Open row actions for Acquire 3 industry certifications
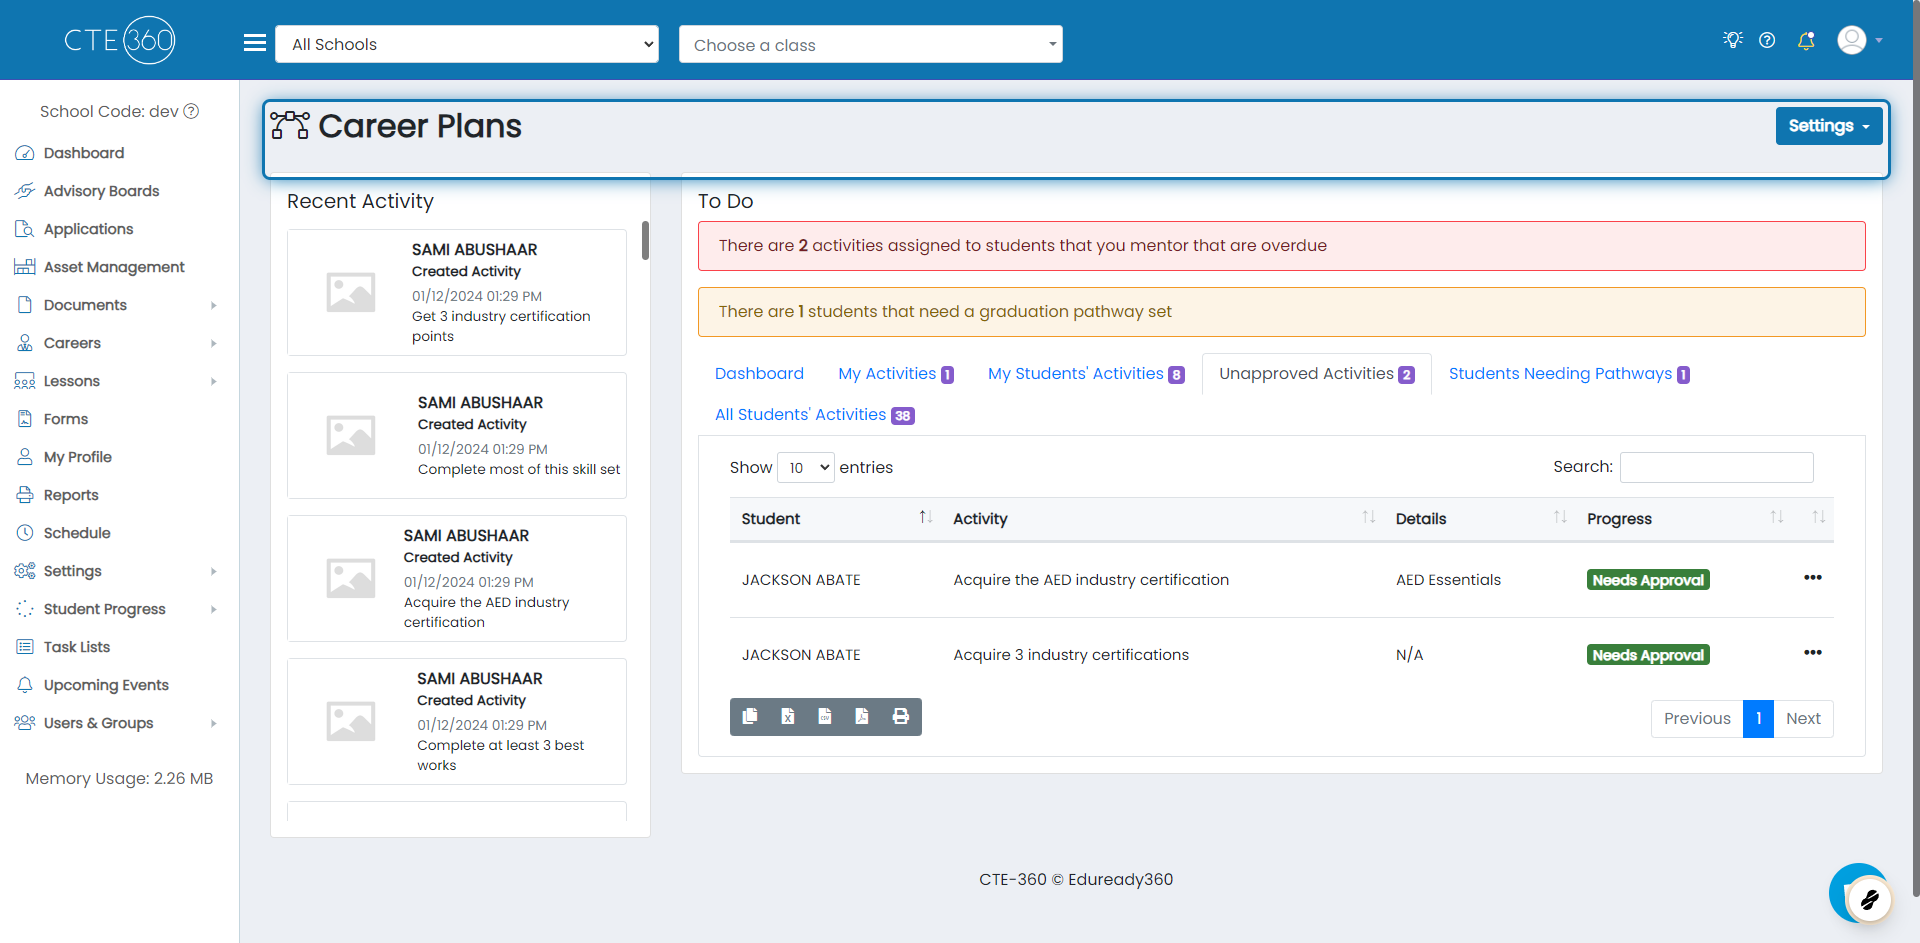 [x=1813, y=653]
